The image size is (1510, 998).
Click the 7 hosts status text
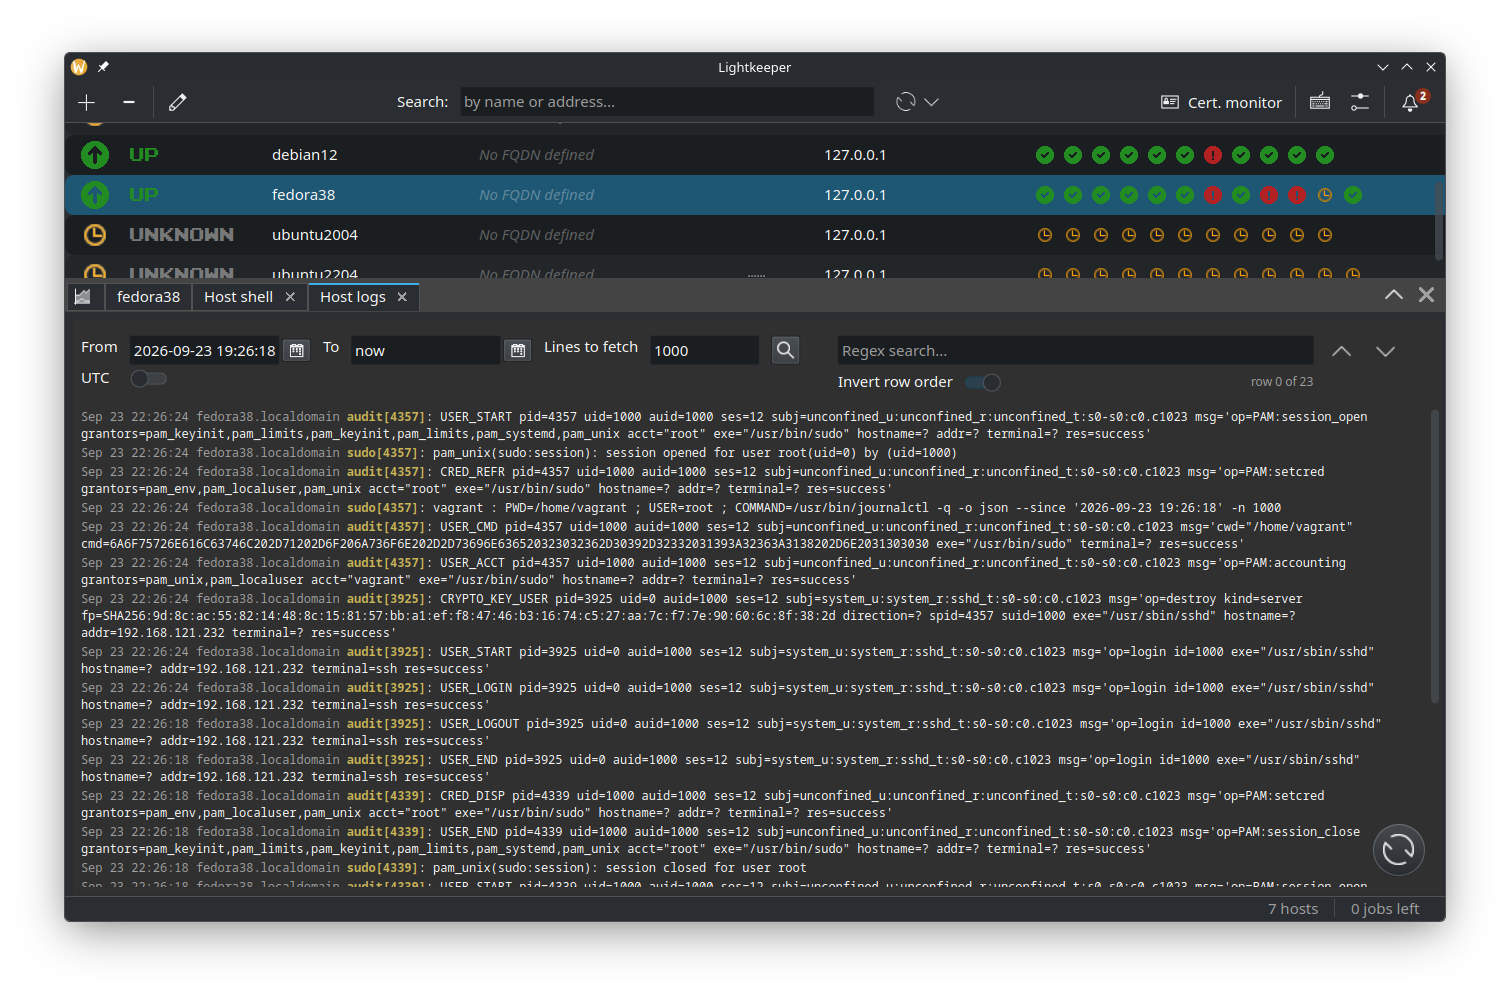1293,908
